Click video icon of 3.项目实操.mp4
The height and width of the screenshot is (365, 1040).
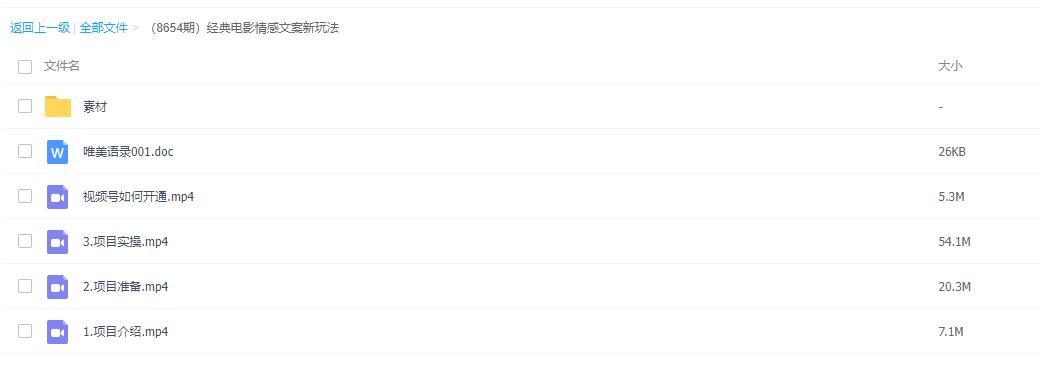[x=58, y=242]
